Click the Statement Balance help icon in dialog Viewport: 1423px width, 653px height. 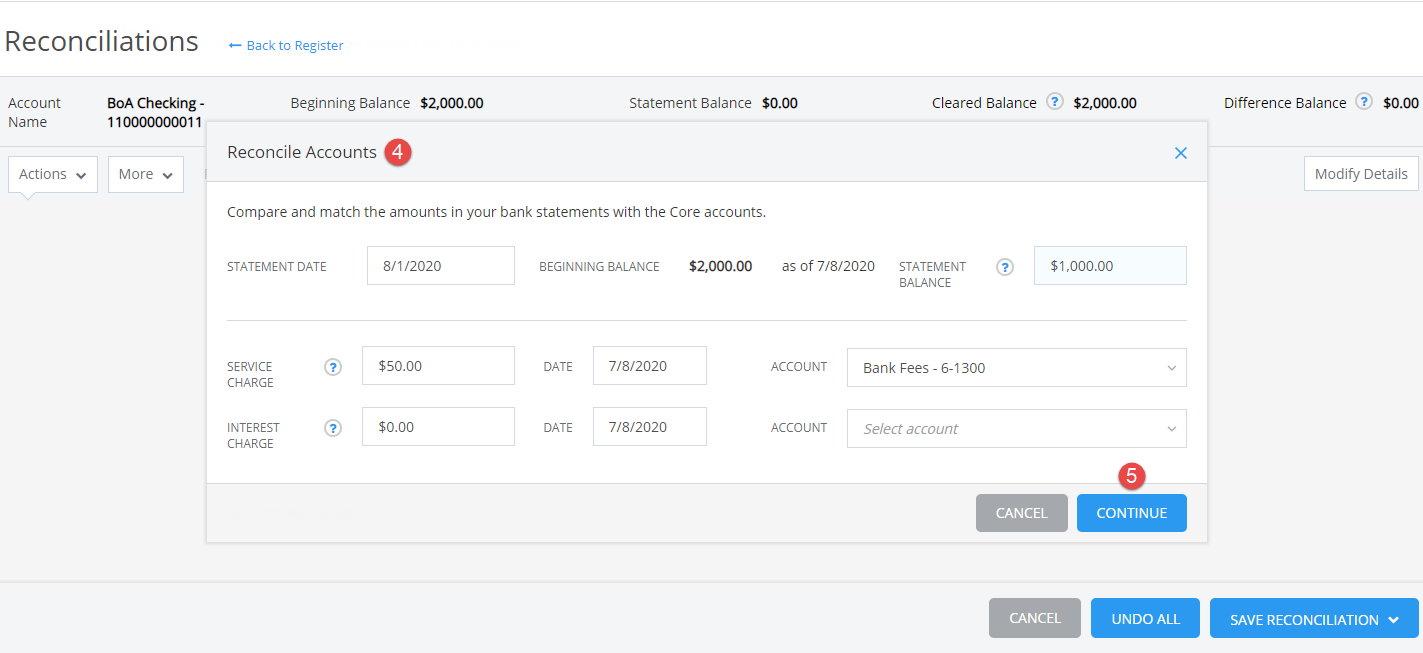click(x=1005, y=267)
